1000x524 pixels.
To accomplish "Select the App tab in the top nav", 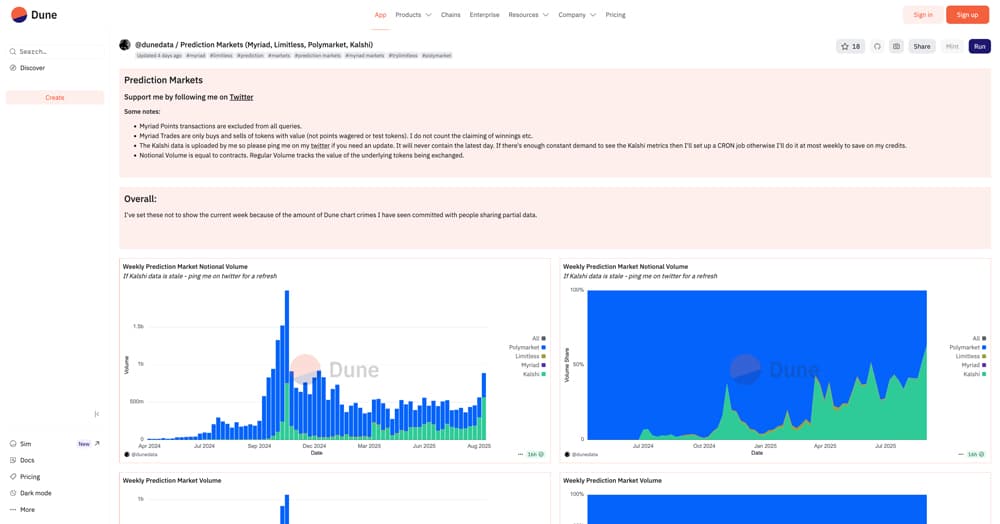I will 380,15.
